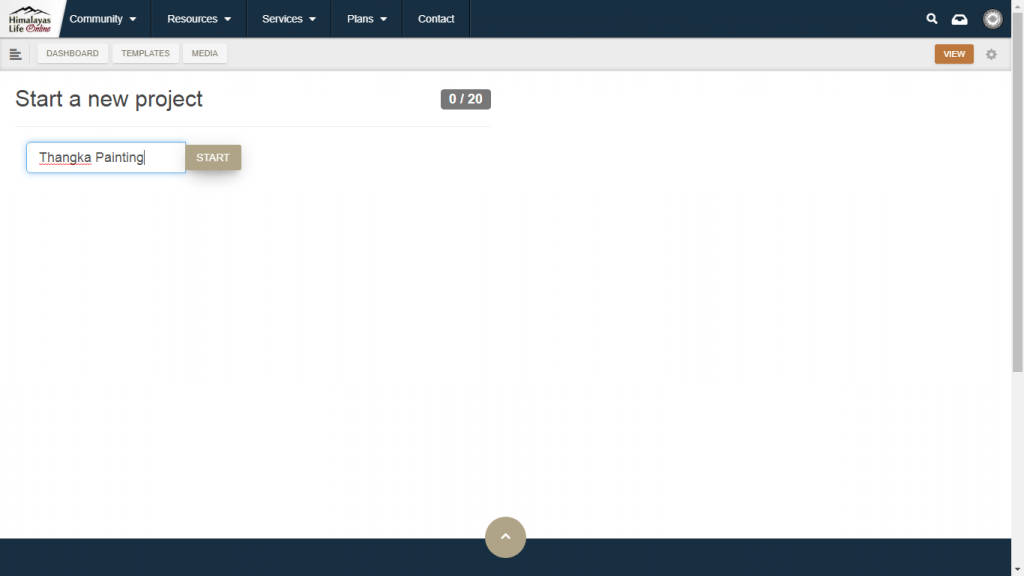Expand the Plans dropdown menu

(x=366, y=19)
